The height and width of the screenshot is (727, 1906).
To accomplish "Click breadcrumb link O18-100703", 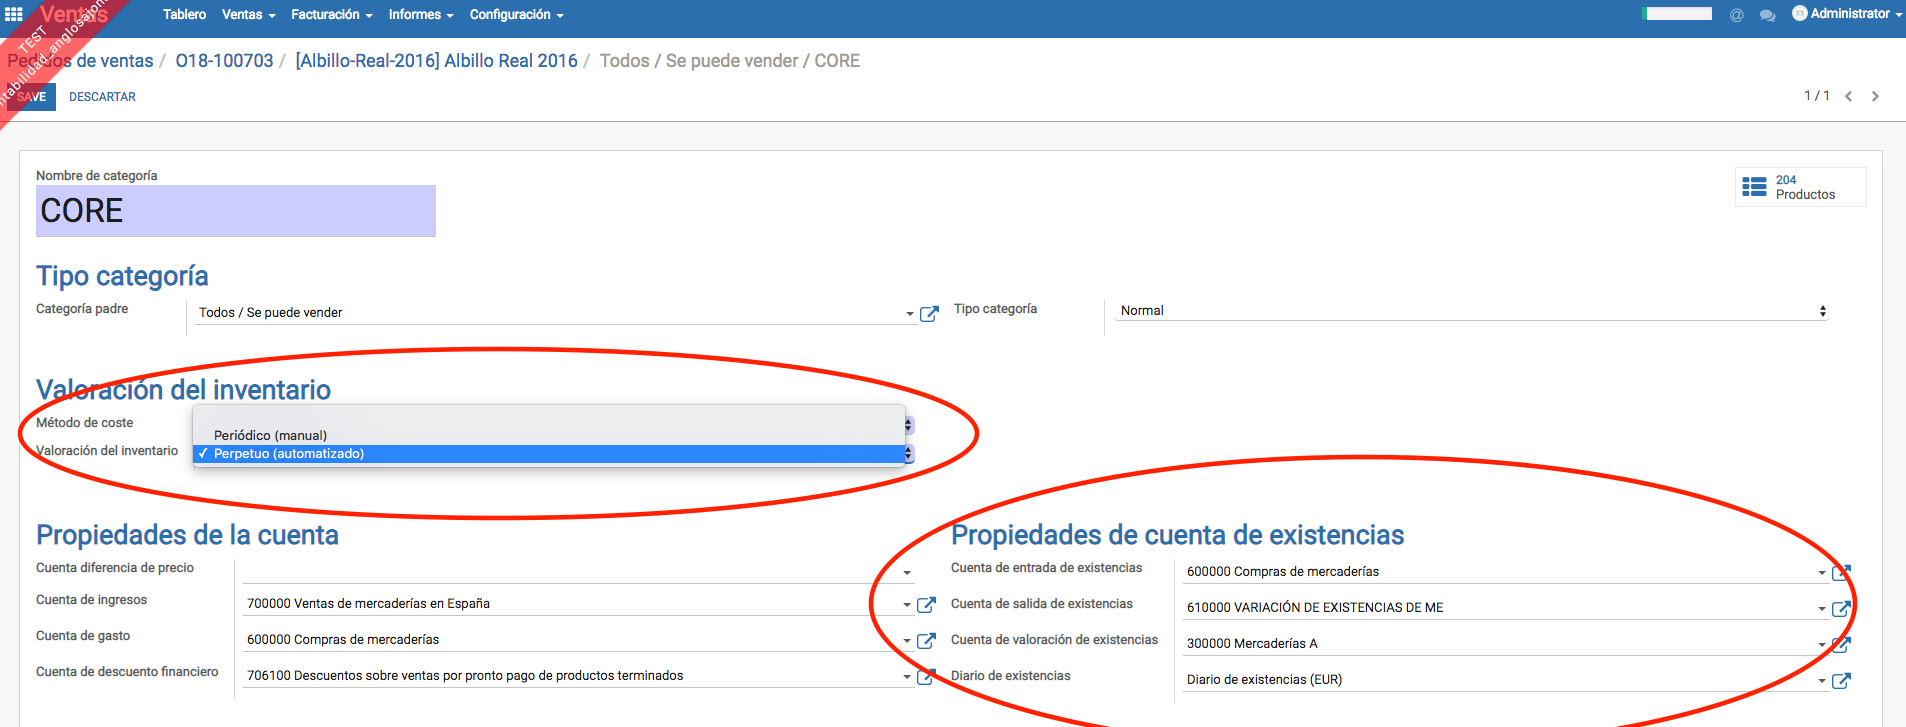I will point(224,61).
